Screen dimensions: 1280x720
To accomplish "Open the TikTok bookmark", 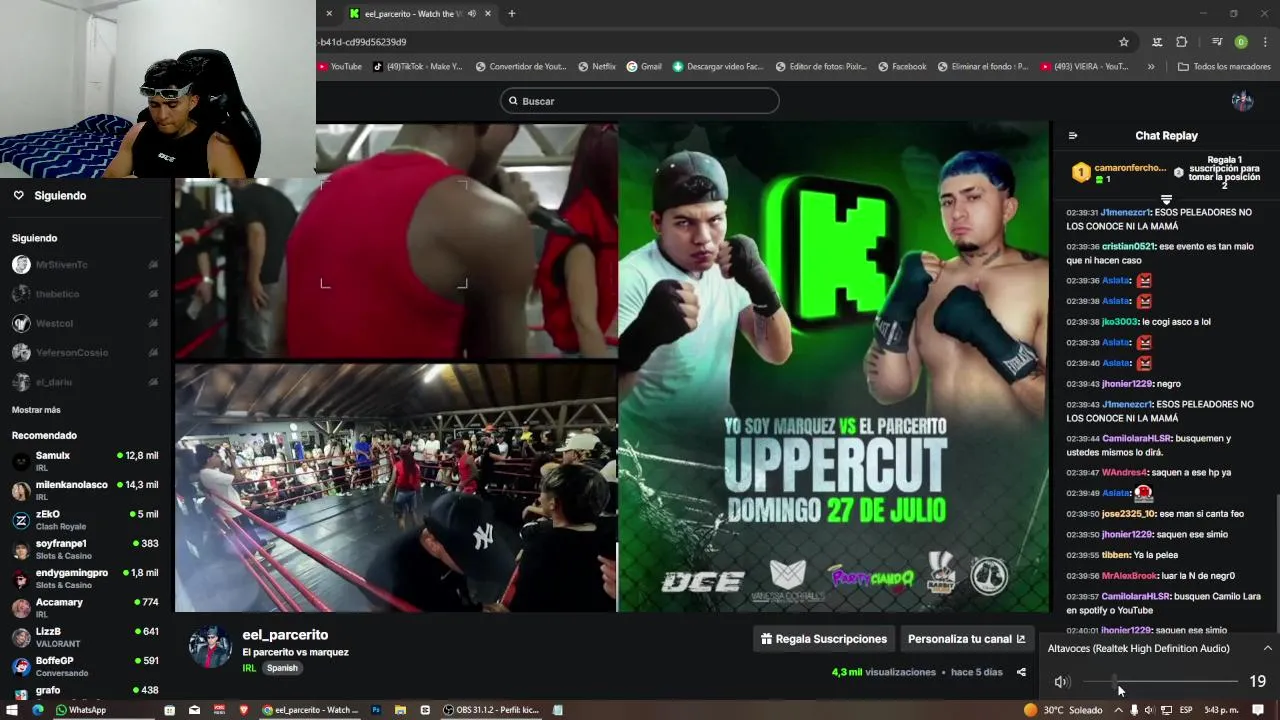I will [x=418, y=67].
